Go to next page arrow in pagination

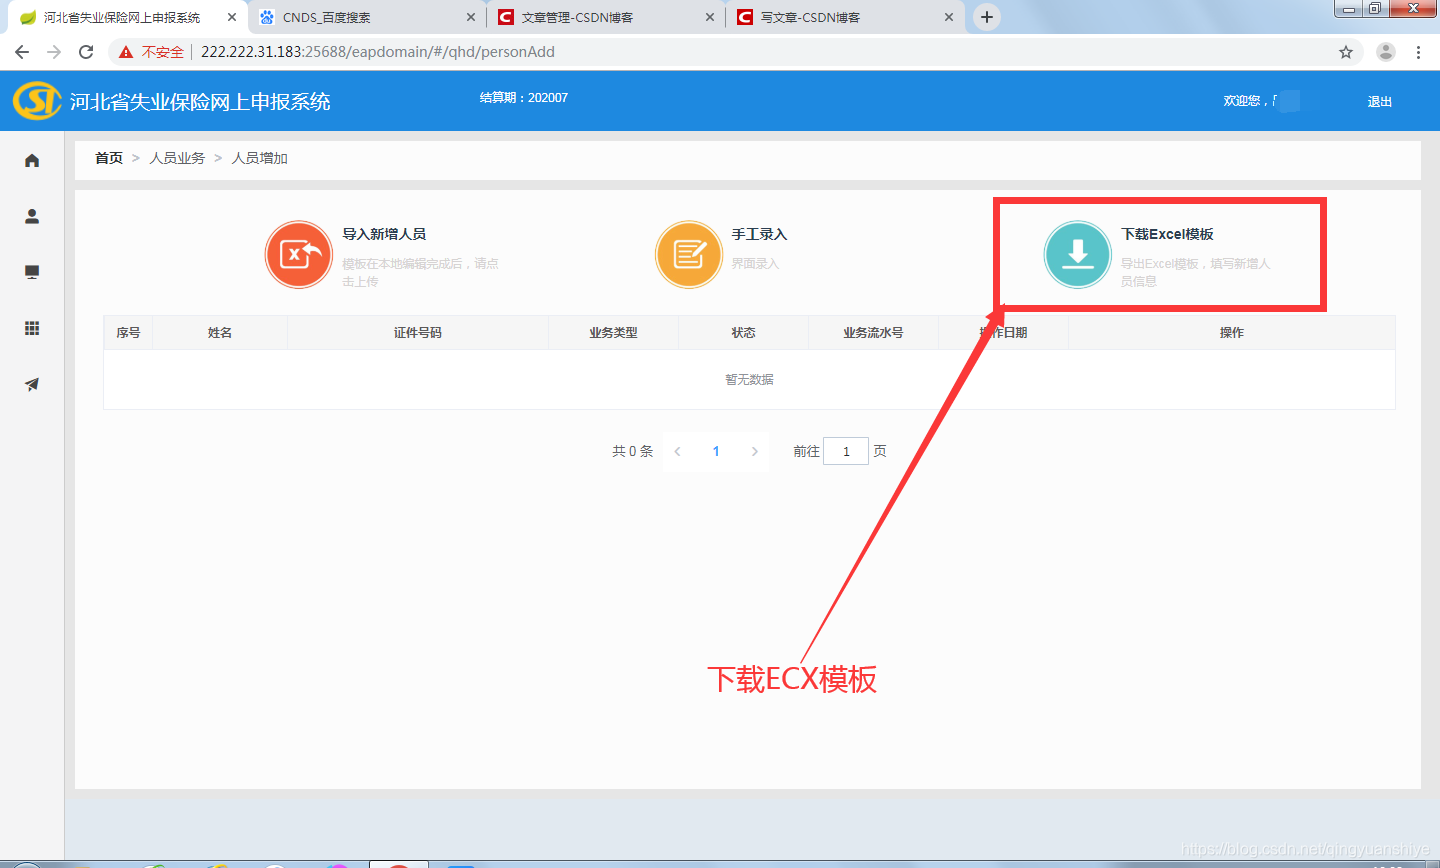pos(755,451)
